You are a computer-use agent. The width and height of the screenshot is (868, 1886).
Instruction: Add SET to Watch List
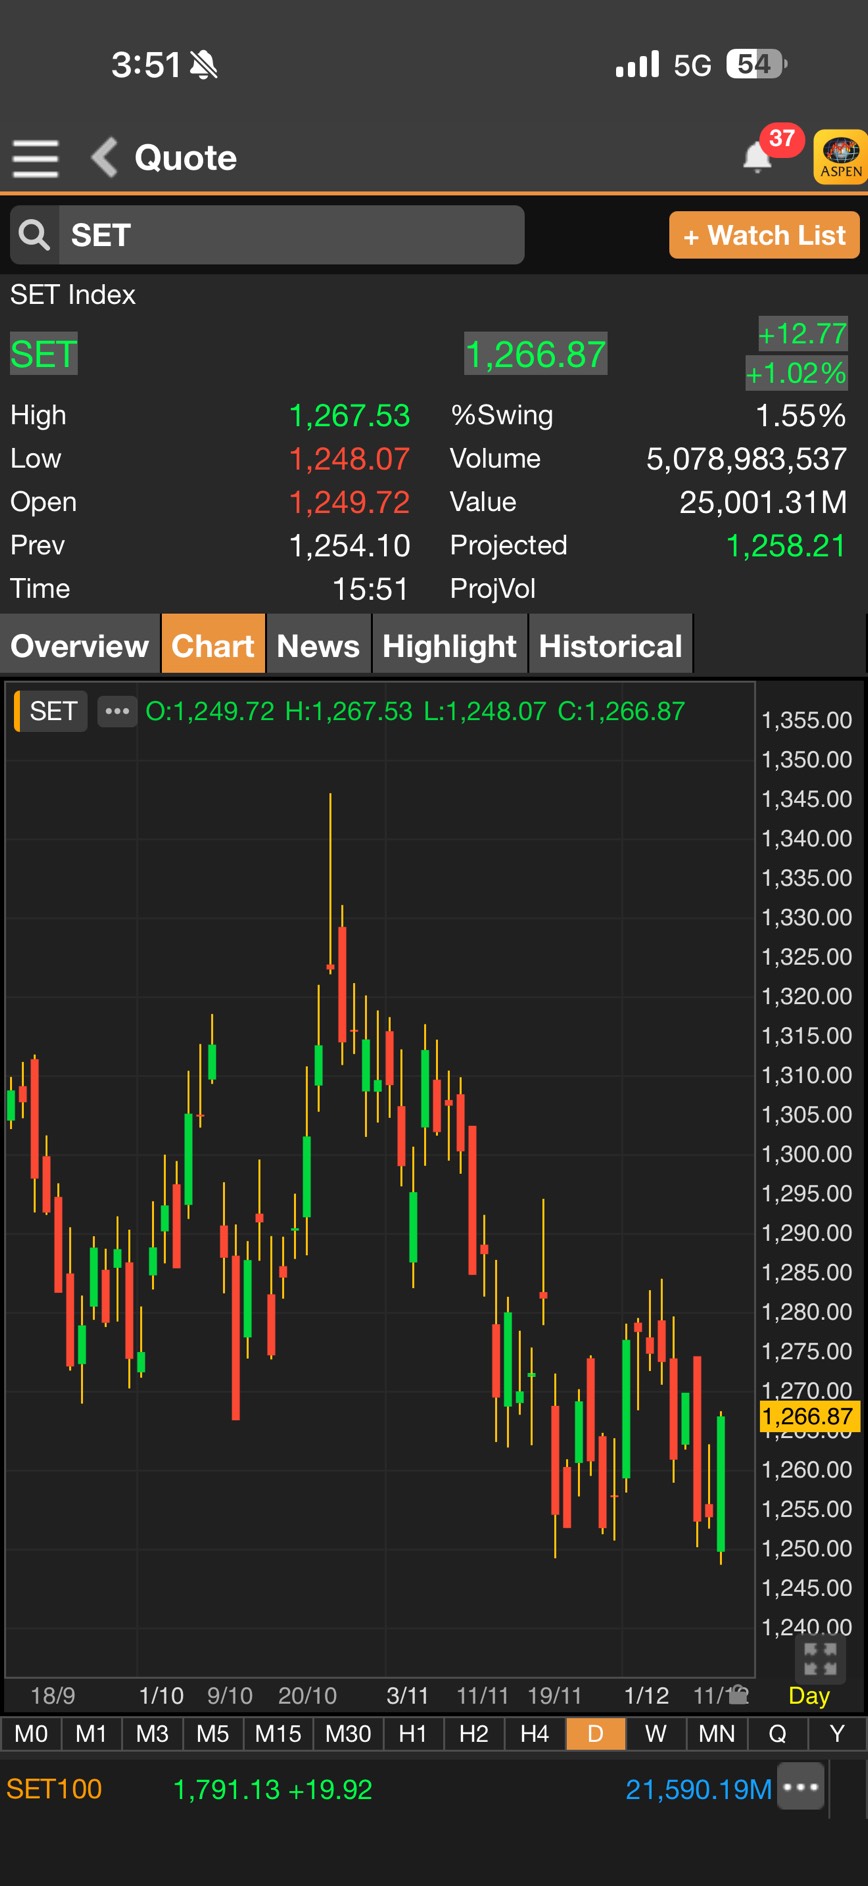[x=764, y=235]
